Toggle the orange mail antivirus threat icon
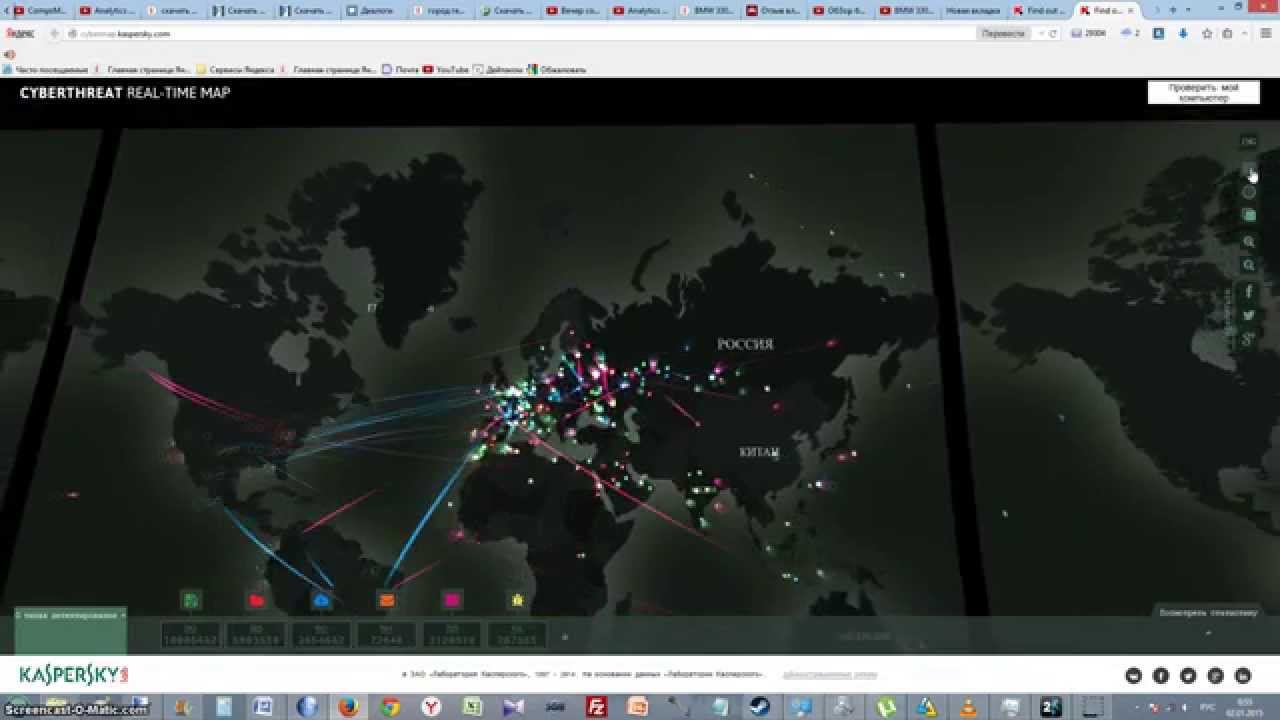 point(387,600)
